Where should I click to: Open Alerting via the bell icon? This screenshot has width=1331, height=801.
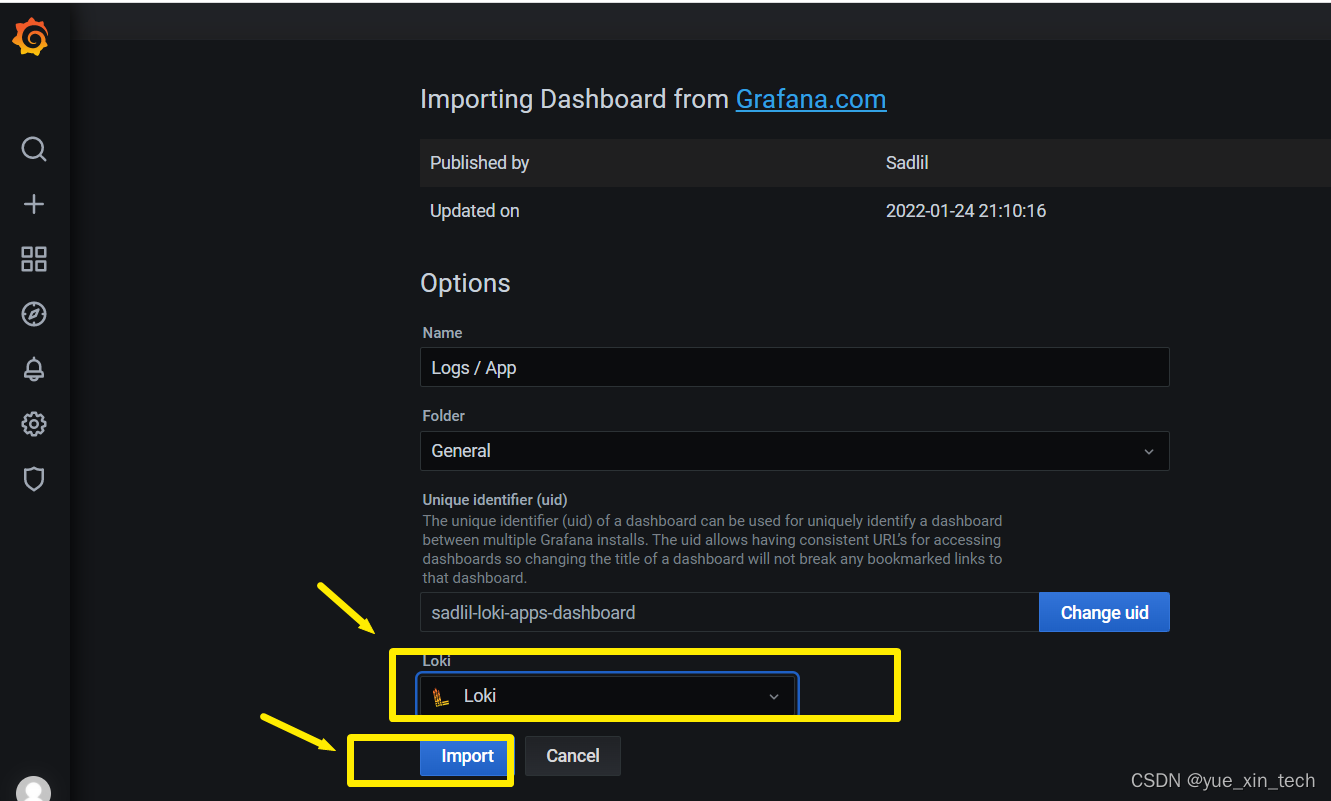tap(33, 368)
